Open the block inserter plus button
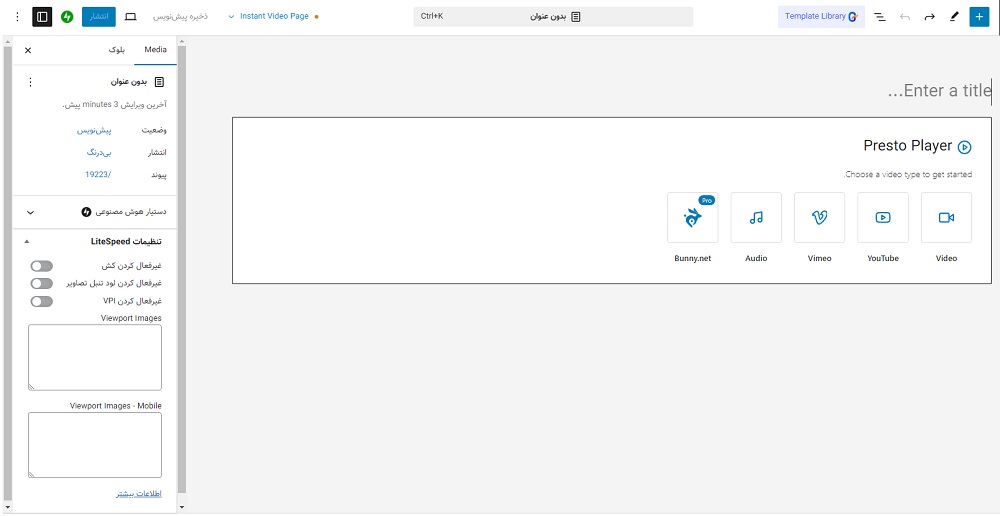Screen dimensions: 1000x516 [979, 17]
